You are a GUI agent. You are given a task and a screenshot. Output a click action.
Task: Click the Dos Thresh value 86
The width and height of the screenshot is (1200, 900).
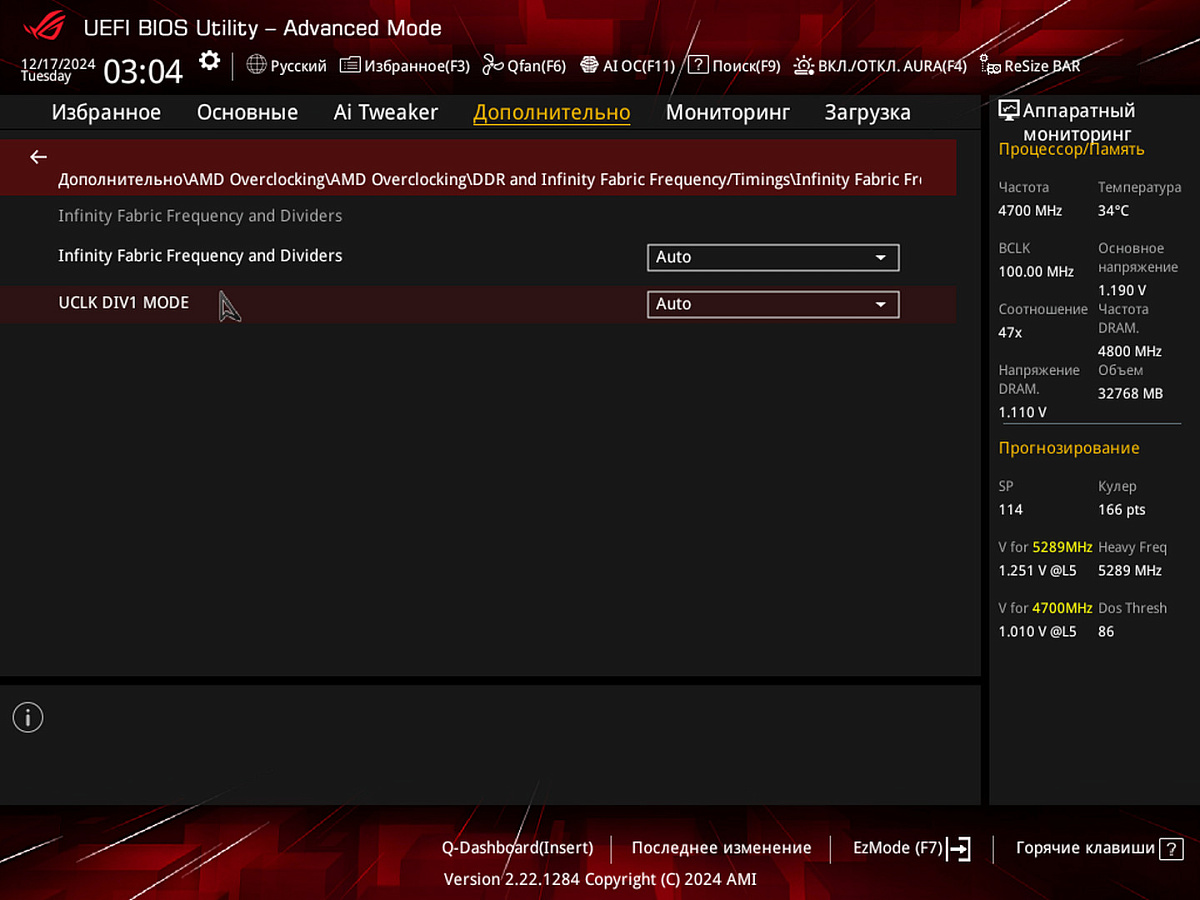point(1106,632)
